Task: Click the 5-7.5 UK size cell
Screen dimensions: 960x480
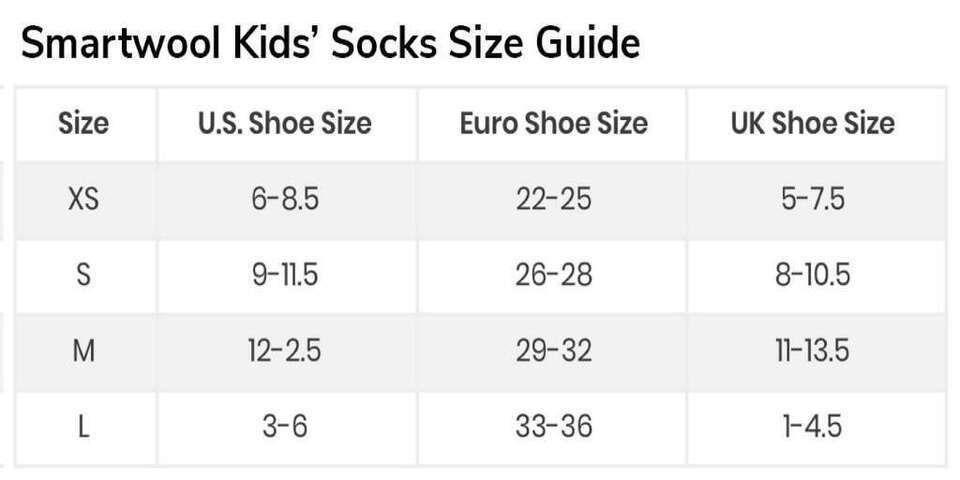Action: (x=813, y=200)
